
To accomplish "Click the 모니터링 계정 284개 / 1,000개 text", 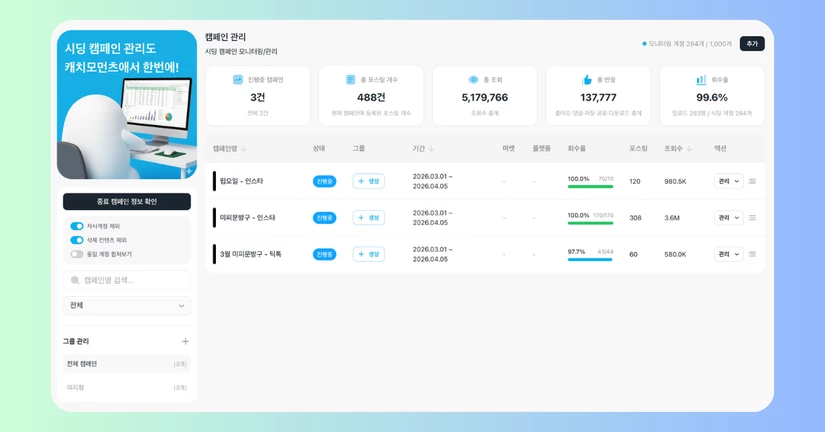I will pos(690,44).
